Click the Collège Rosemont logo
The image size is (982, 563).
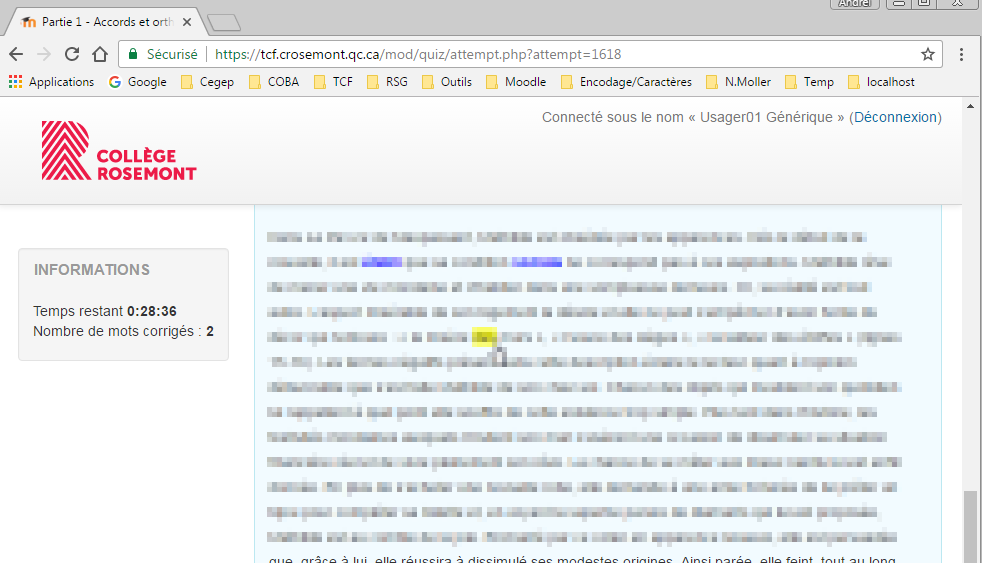tap(119, 151)
